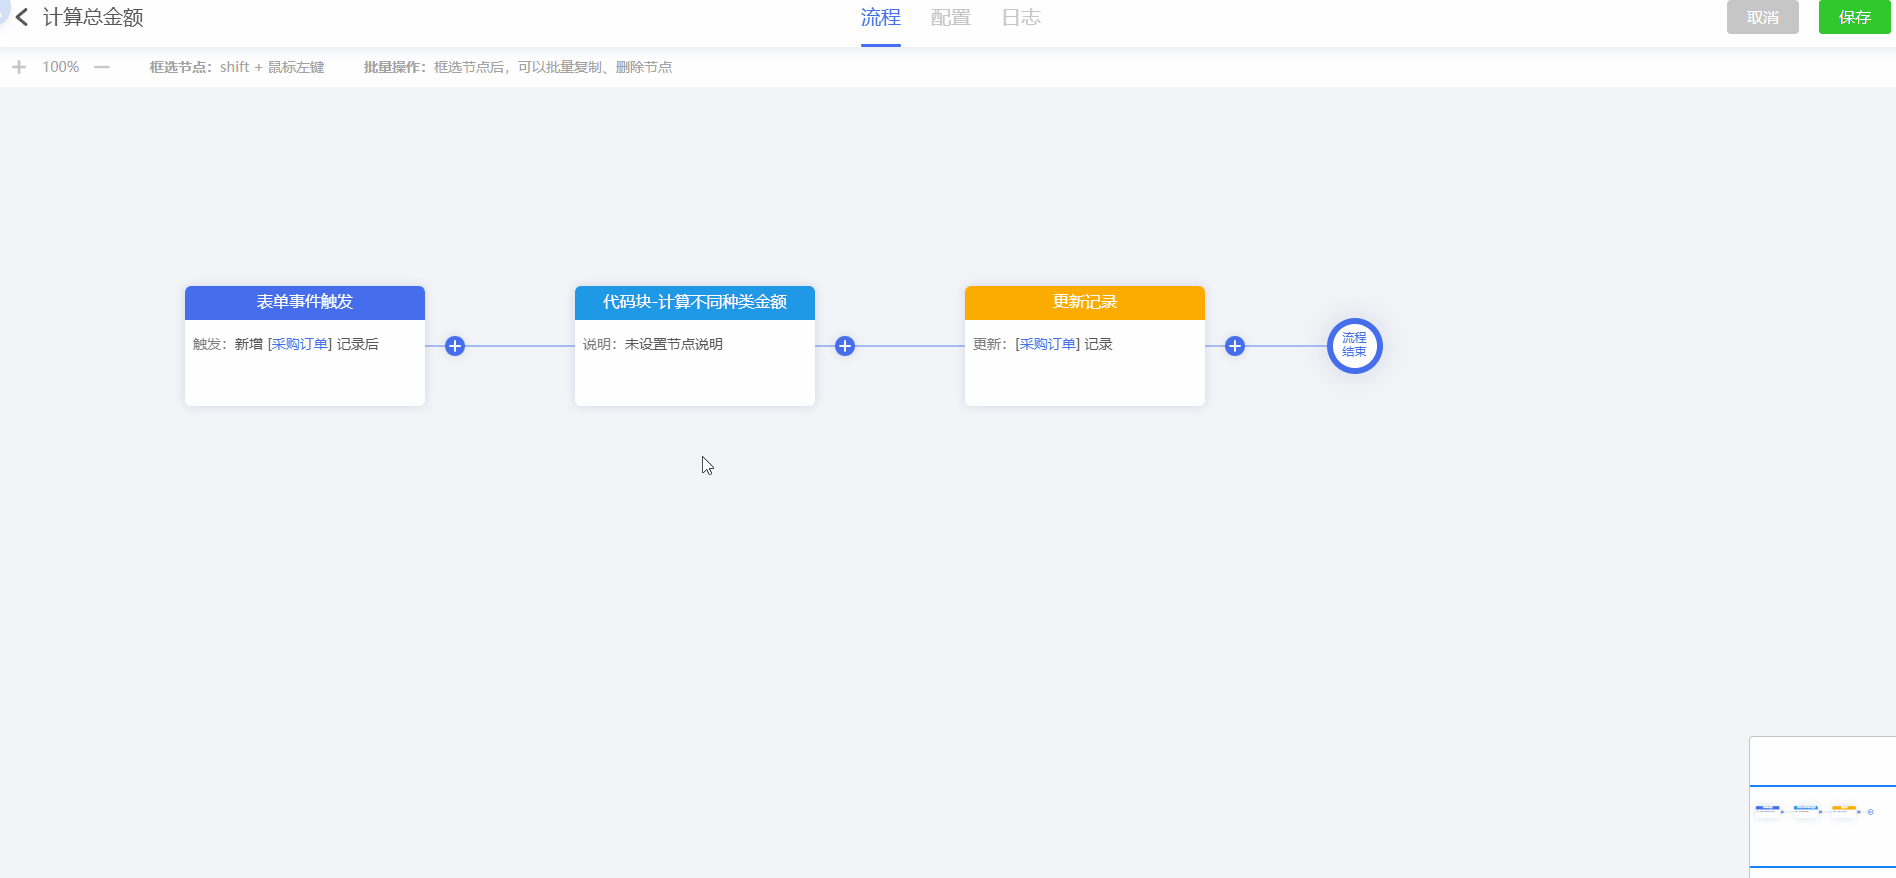Add node after 代码块 node
This screenshot has width=1896, height=878.
pos(845,346)
